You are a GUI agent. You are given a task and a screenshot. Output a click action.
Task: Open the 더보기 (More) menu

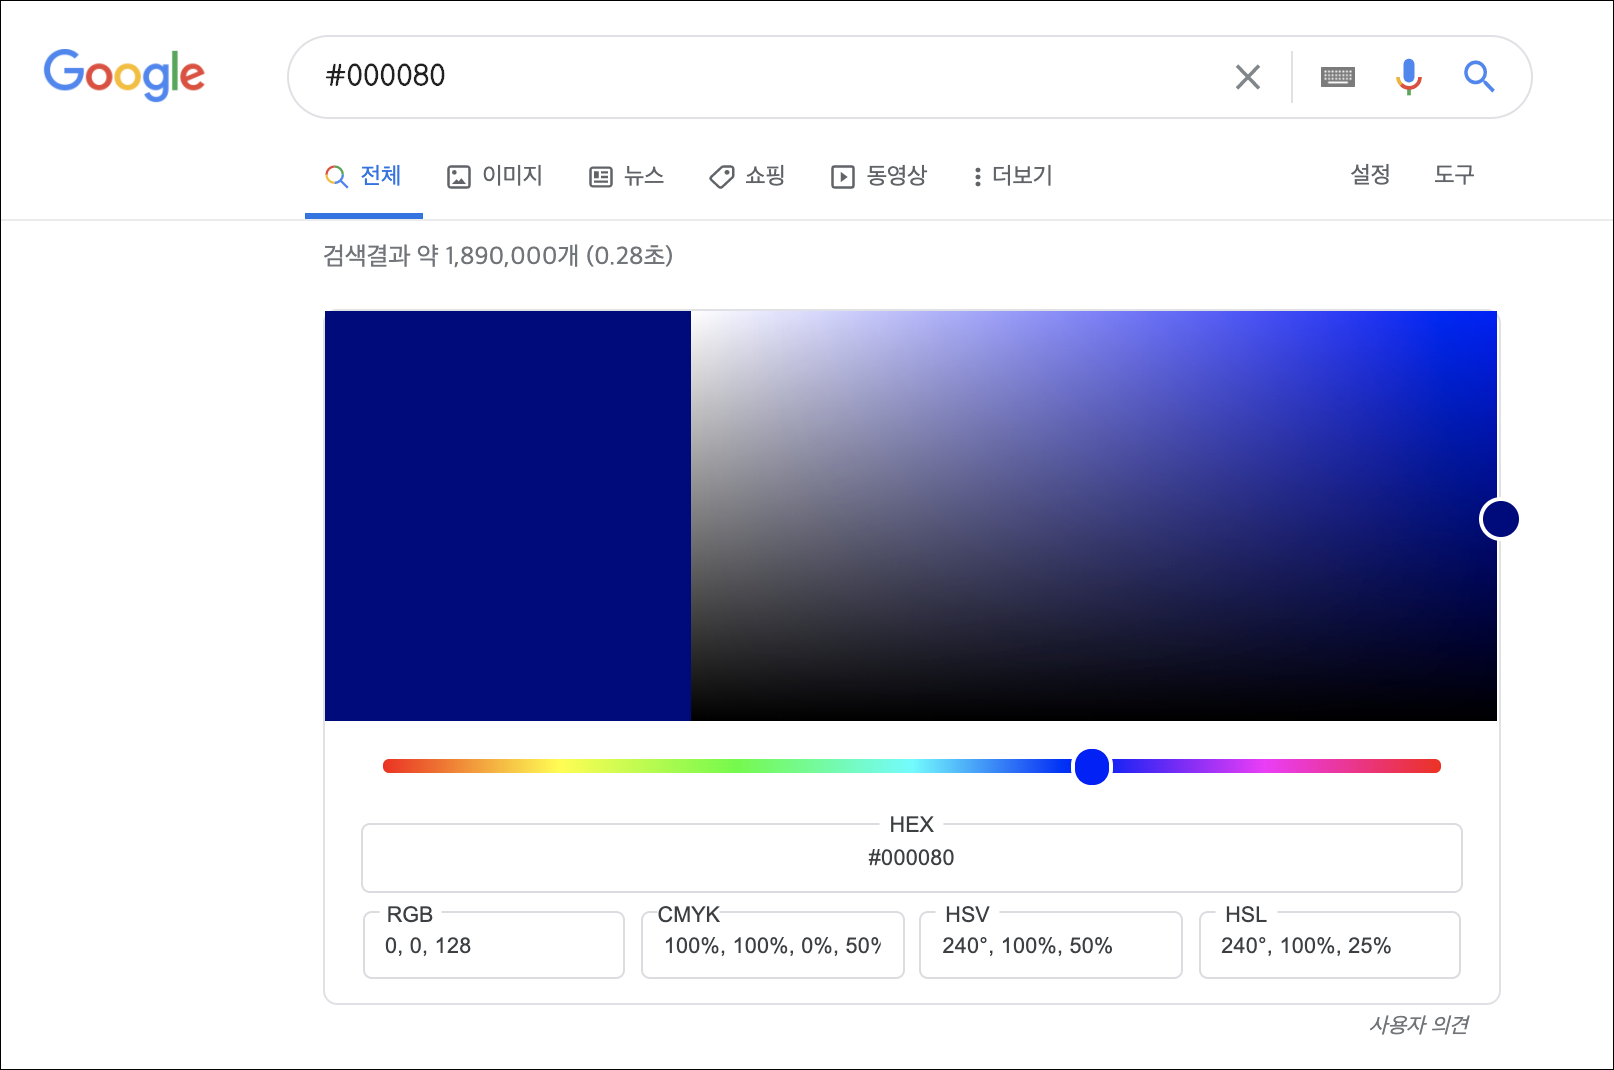pos(1011,176)
